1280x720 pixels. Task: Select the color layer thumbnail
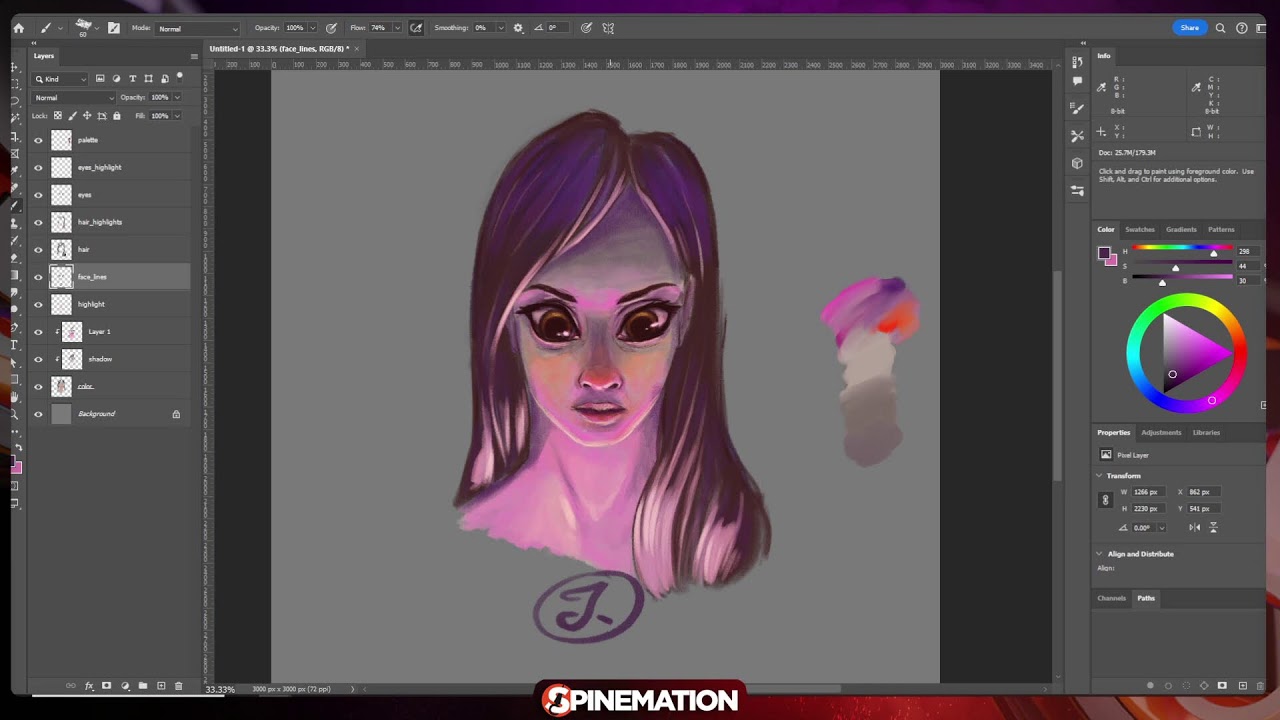61,386
